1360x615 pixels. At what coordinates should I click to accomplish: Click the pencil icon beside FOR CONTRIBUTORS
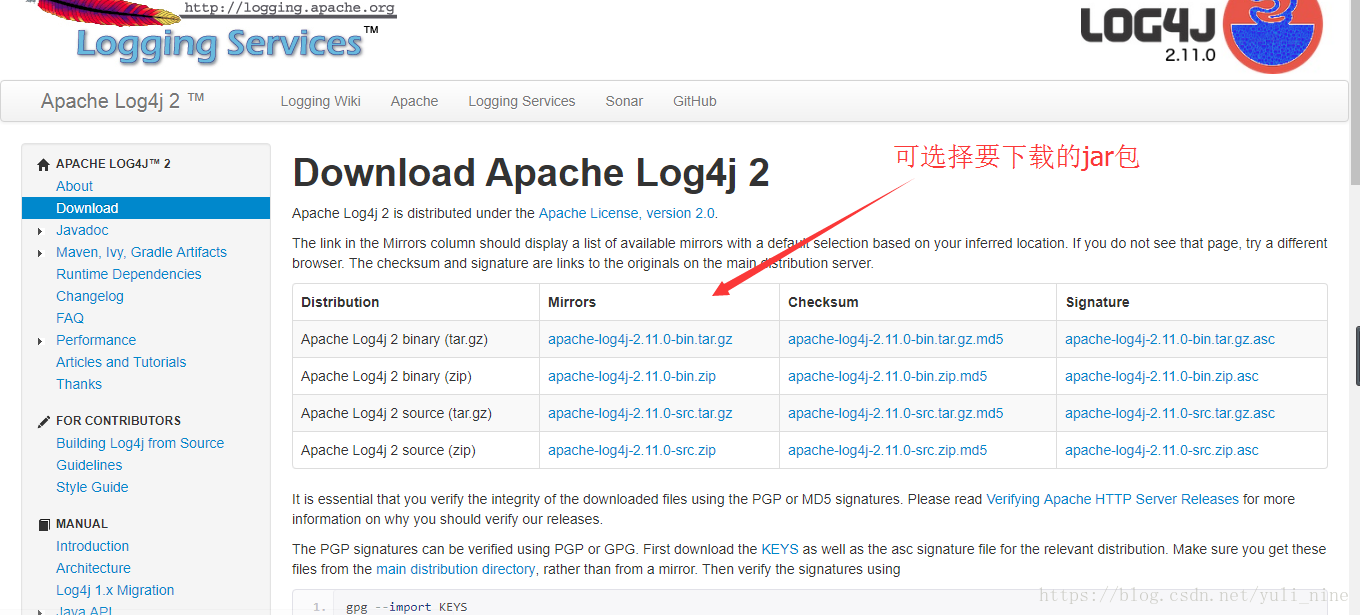43,421
